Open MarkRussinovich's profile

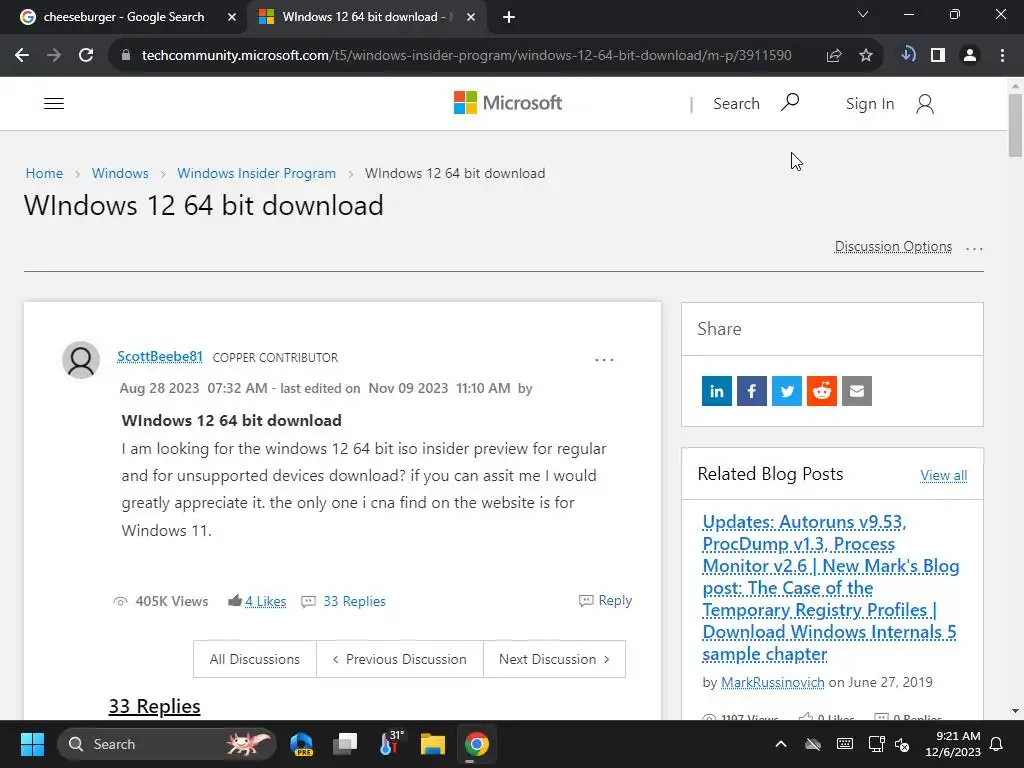(772, 682)
